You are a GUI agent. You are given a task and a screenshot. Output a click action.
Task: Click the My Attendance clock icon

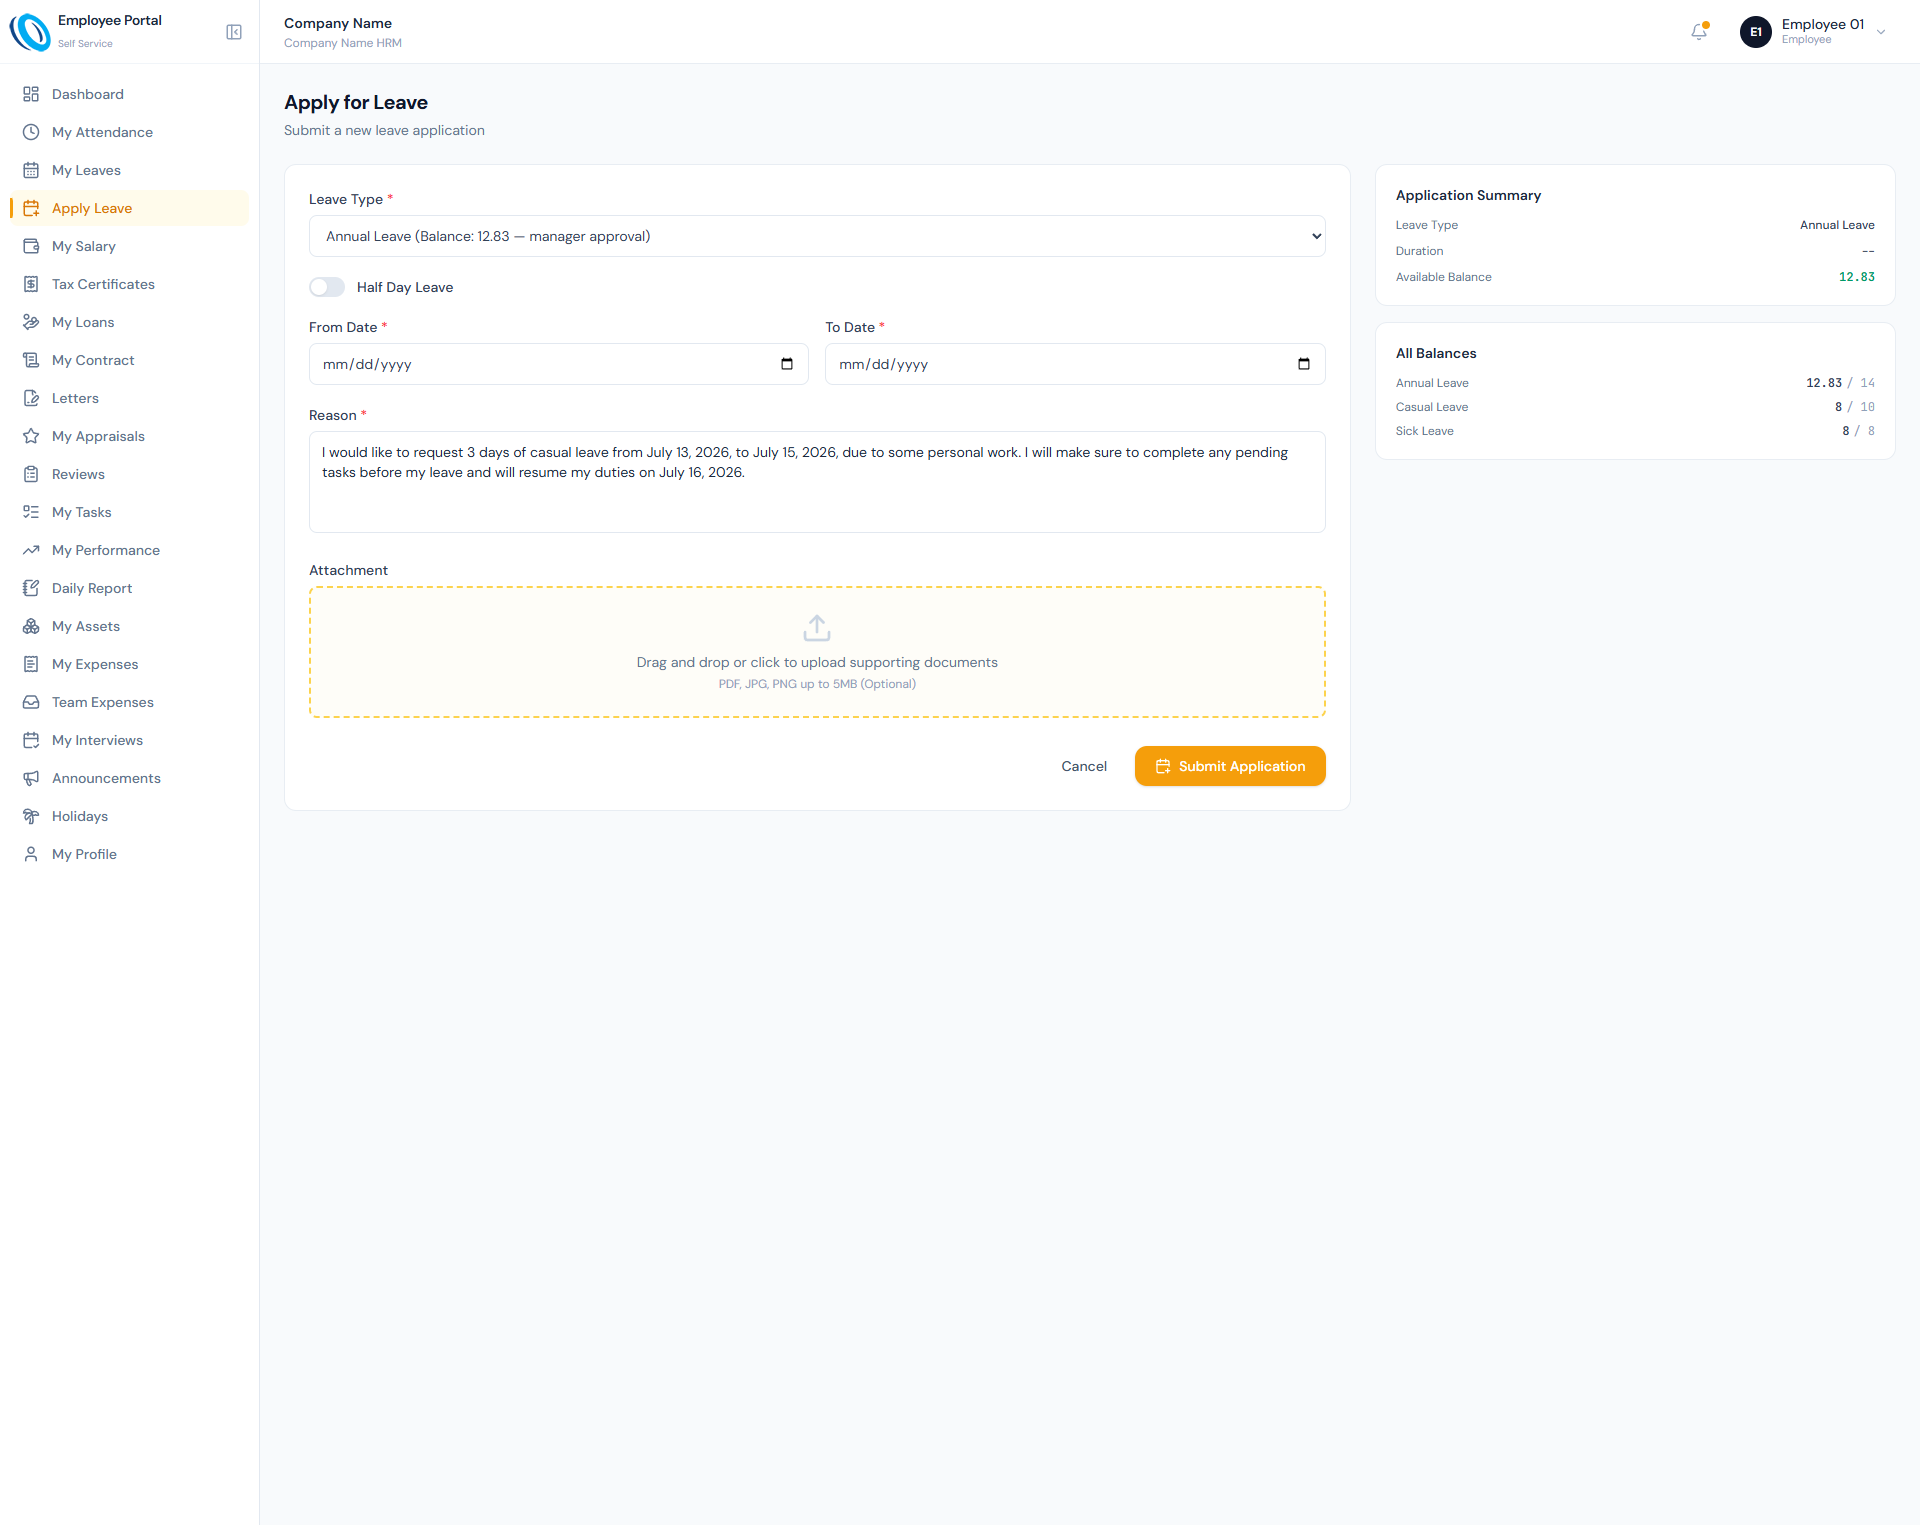tap(31, 132)
